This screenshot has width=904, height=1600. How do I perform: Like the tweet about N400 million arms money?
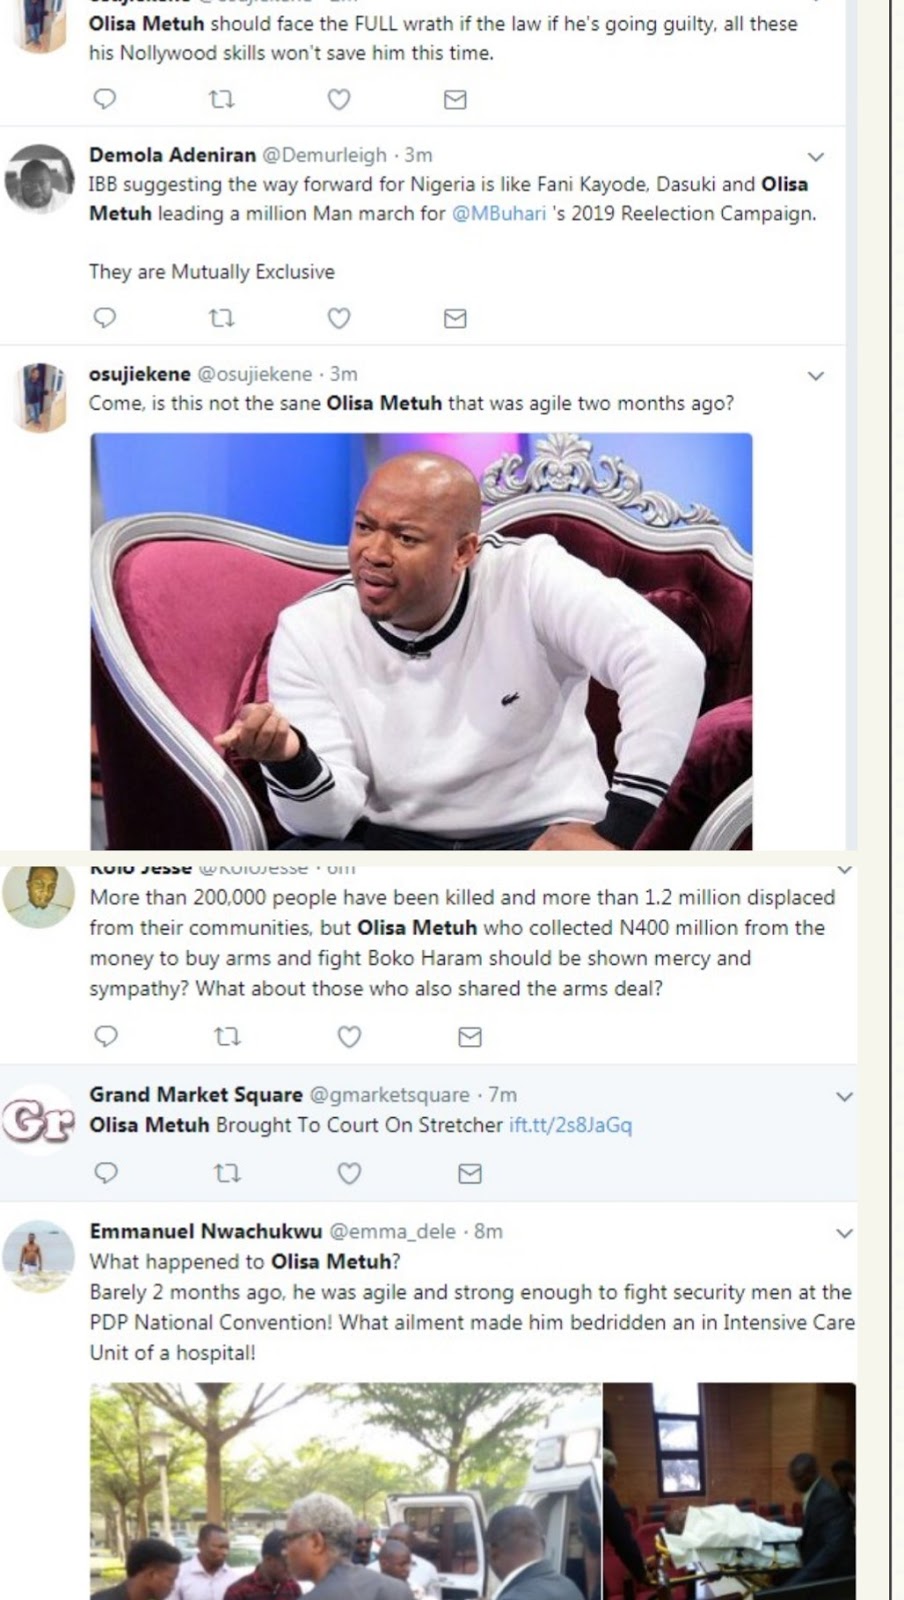(x=349, y=1037)
